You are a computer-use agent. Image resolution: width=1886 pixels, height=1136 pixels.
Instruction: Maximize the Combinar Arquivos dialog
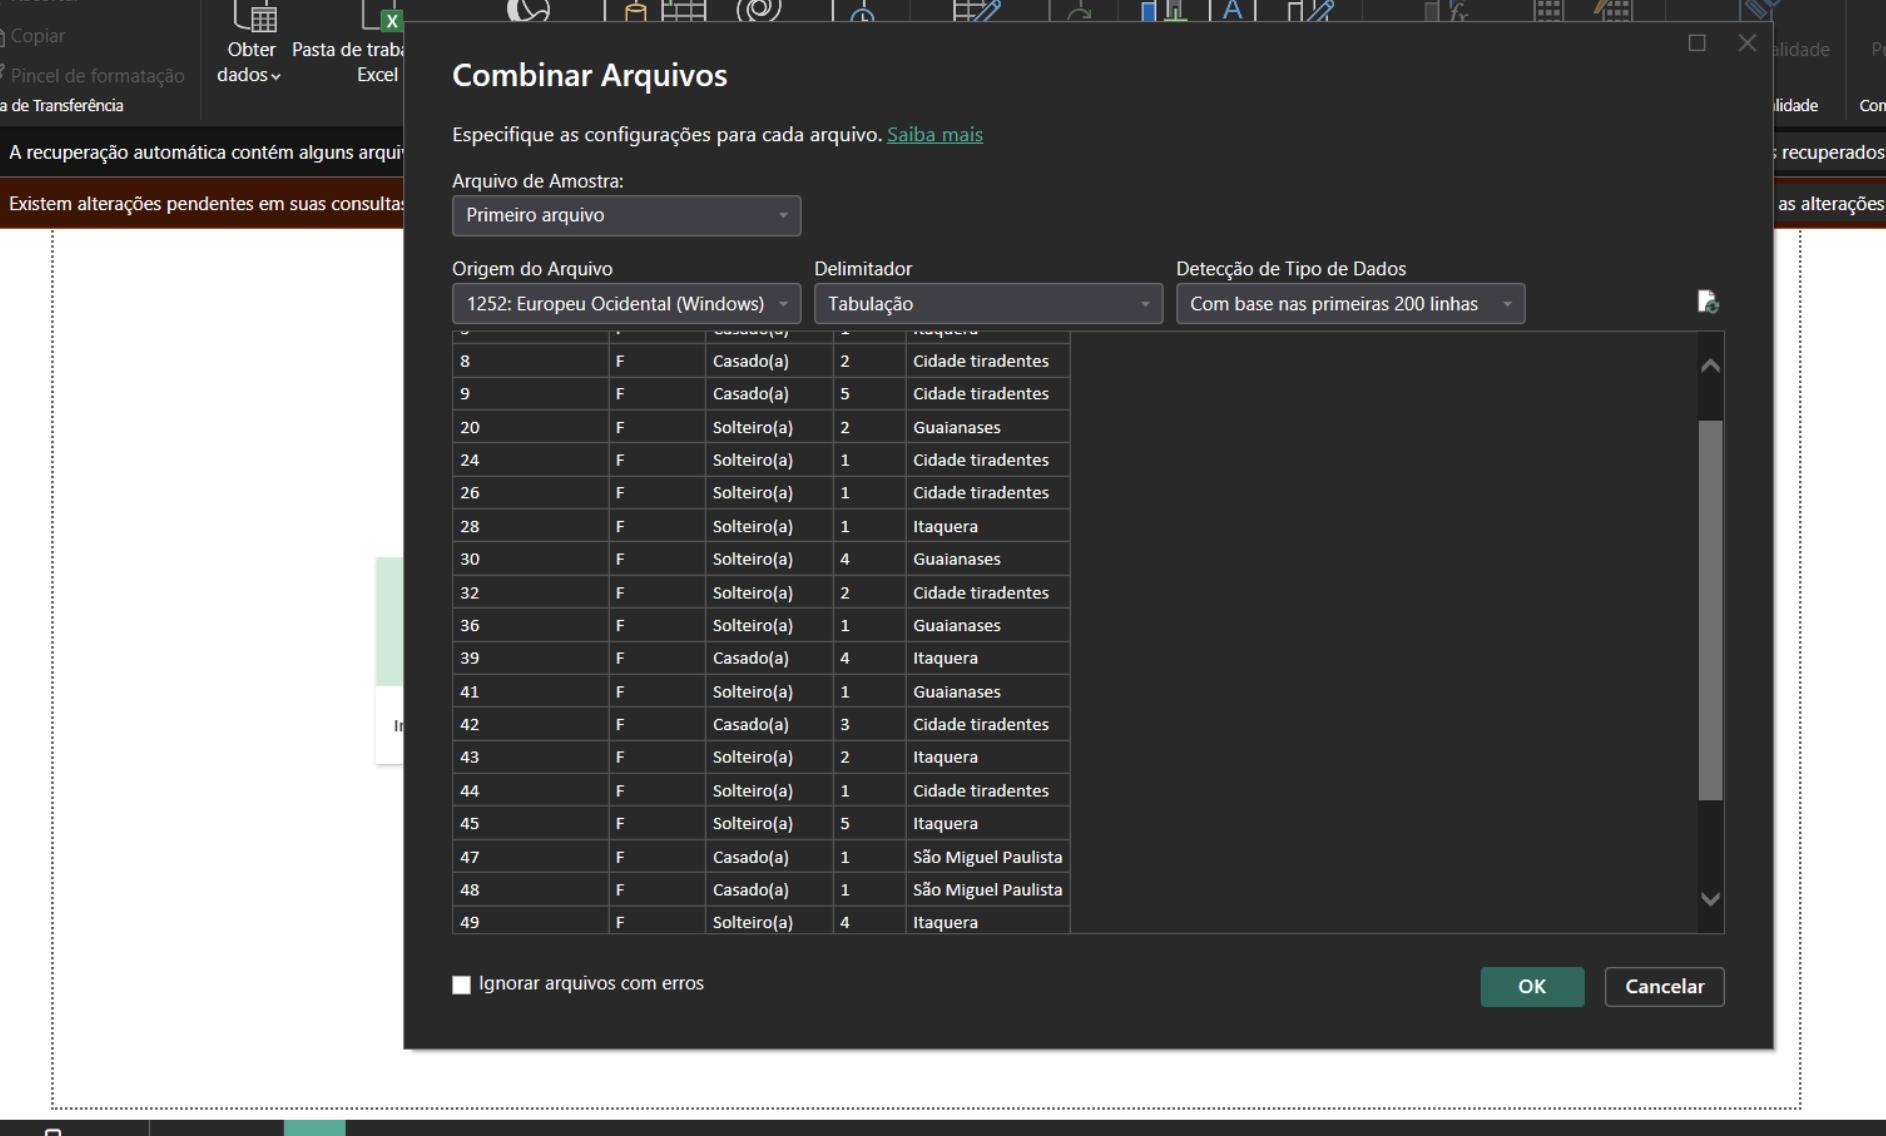click(x=1696, y=43)
